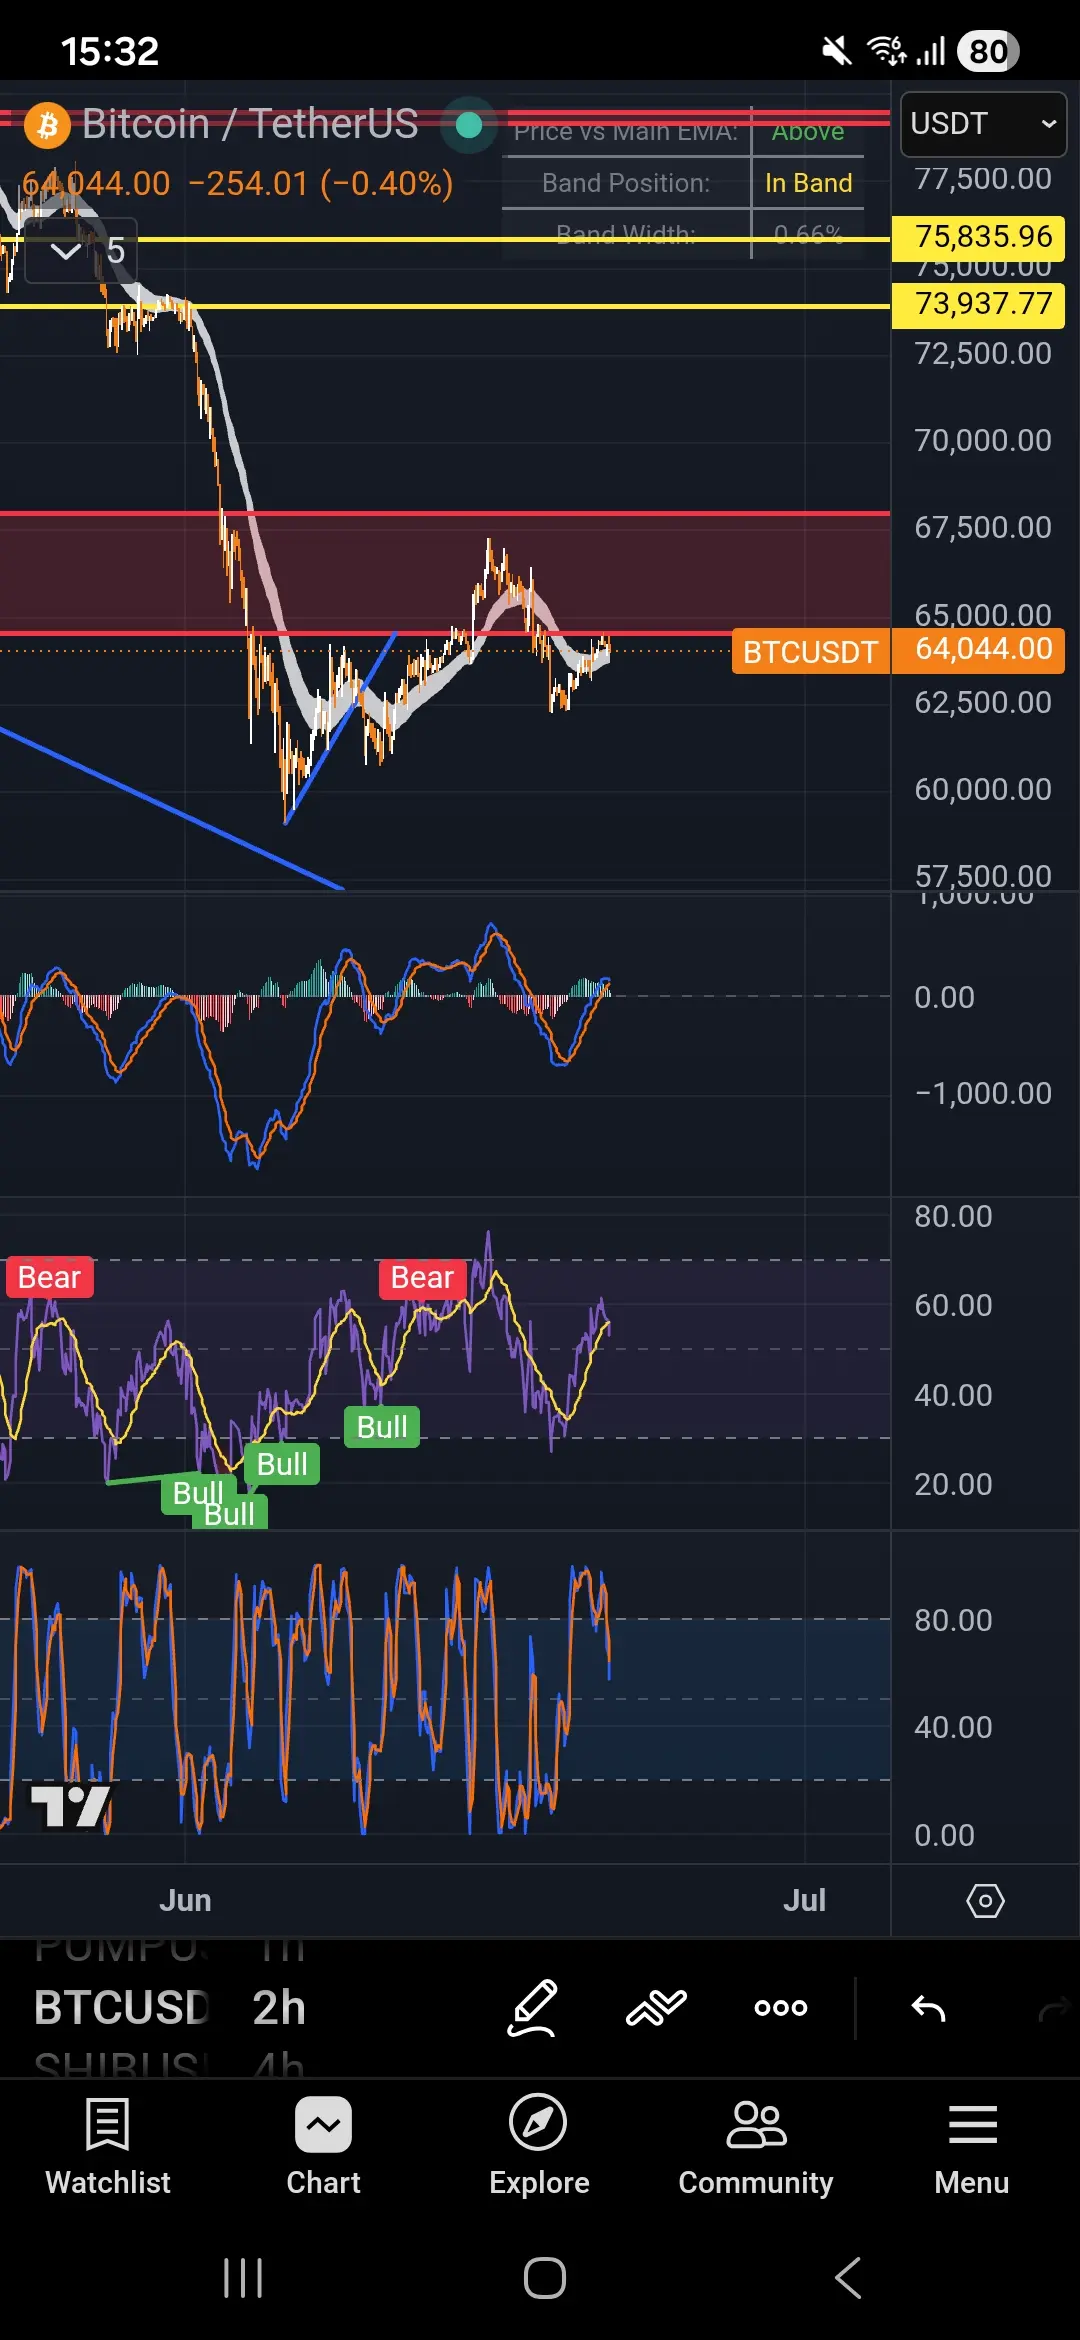Screen dimensions: 1080x2340
Task: Open chart settings hexagon icon
Action: click(985, 1900)
